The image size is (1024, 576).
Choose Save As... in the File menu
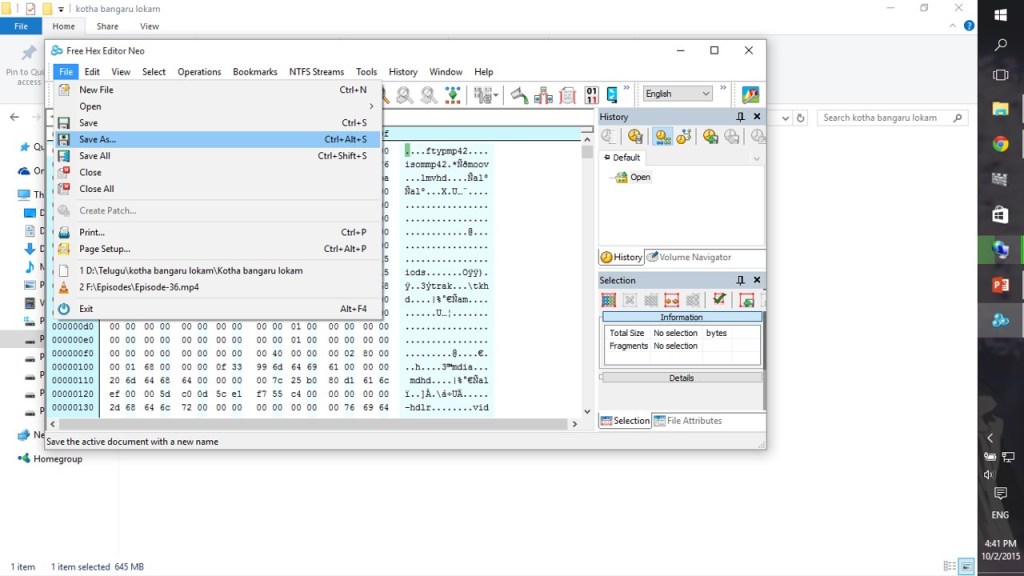coord(218,139)
